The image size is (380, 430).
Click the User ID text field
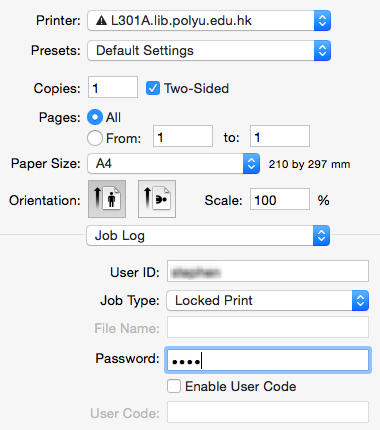[268, 271]
